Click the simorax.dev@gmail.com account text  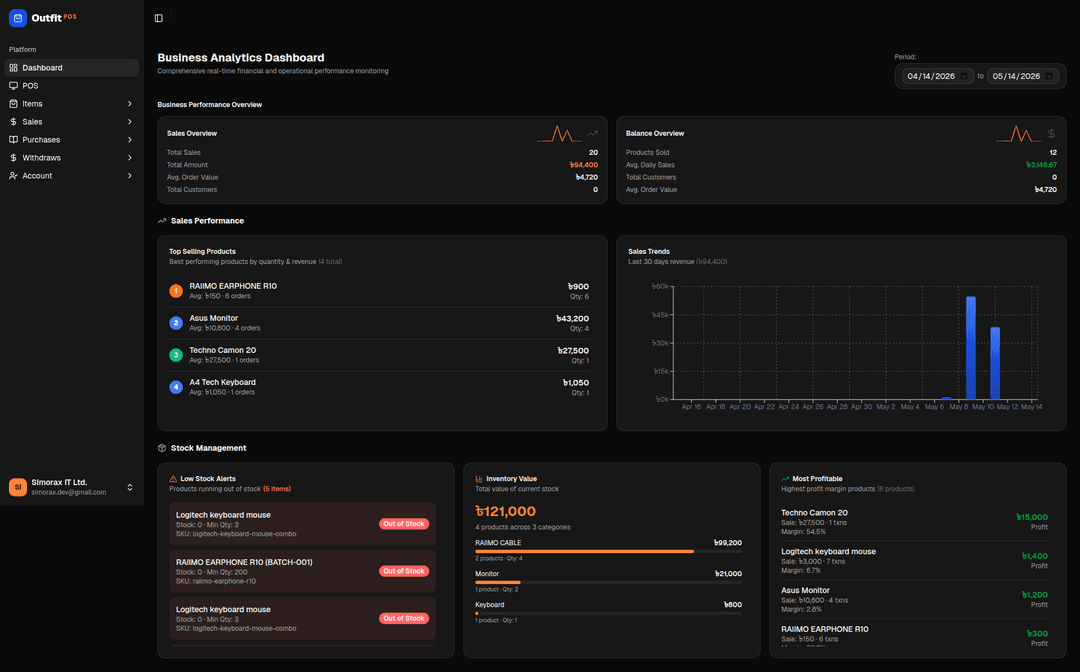pyautogui.click(x=69, y=492)
